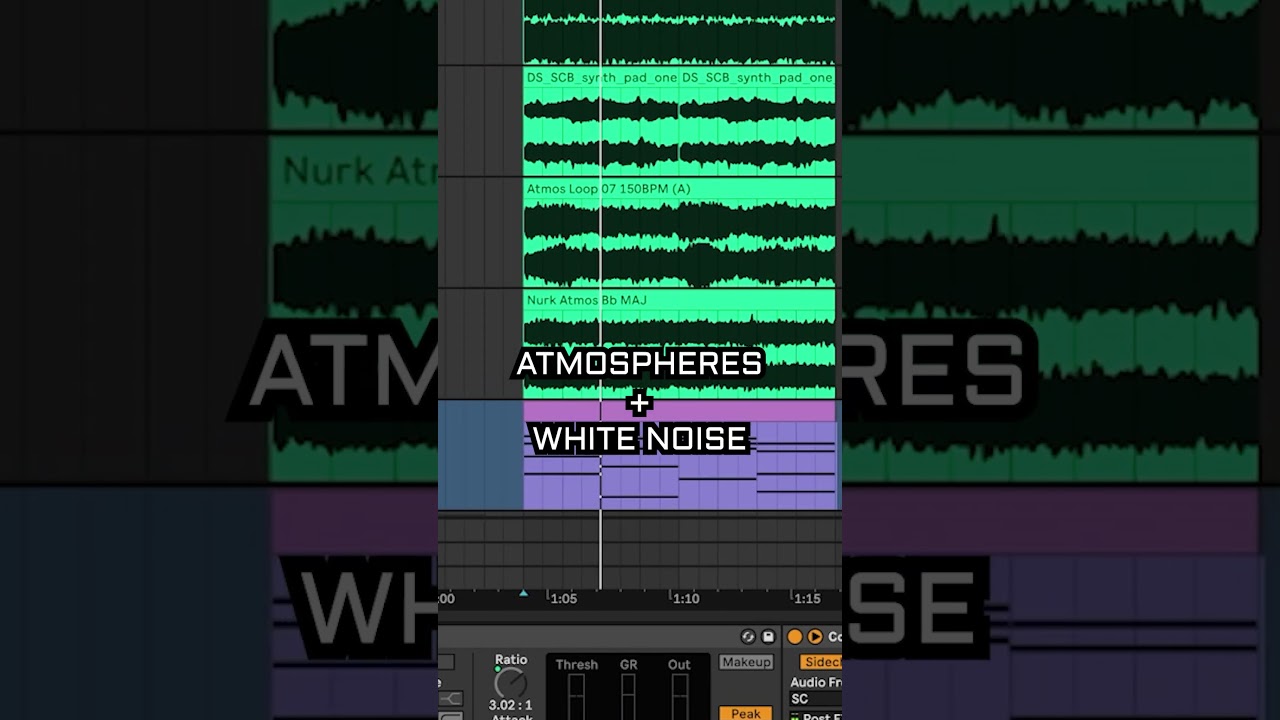This screenshot has height=720, width=1280.
Task: Open the Audio From SC dropdown
Action: tap(815, 699)
